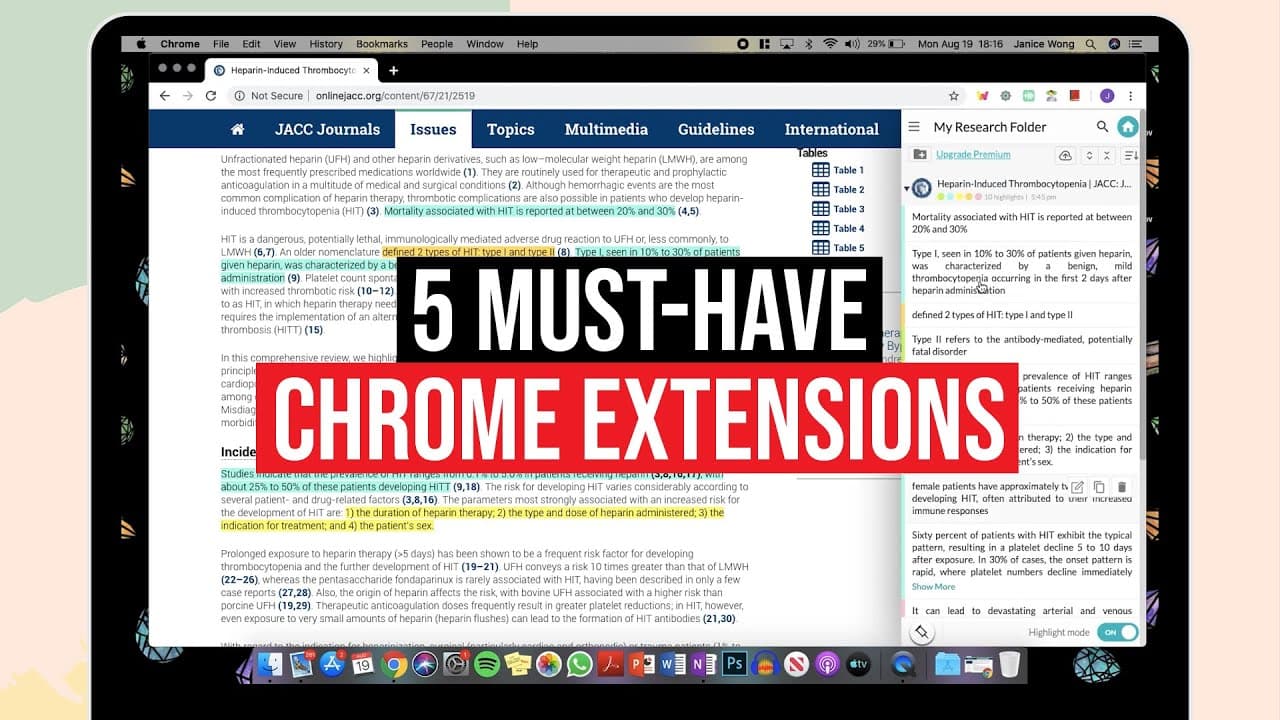1280x720 pixels.
Task: Open the Weava panel hamburger menu
Action: pyautogui.click(x=913, y=127)
